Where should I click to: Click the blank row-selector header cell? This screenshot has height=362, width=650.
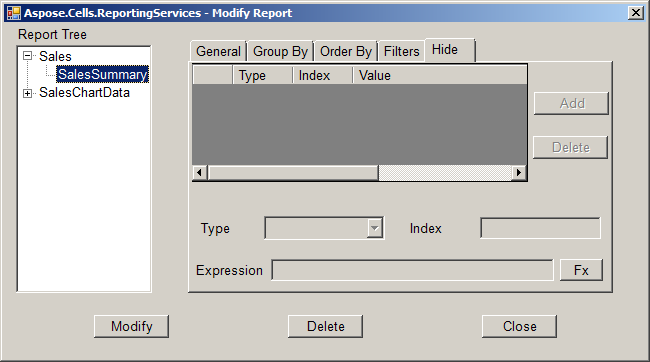click(213, 75)
